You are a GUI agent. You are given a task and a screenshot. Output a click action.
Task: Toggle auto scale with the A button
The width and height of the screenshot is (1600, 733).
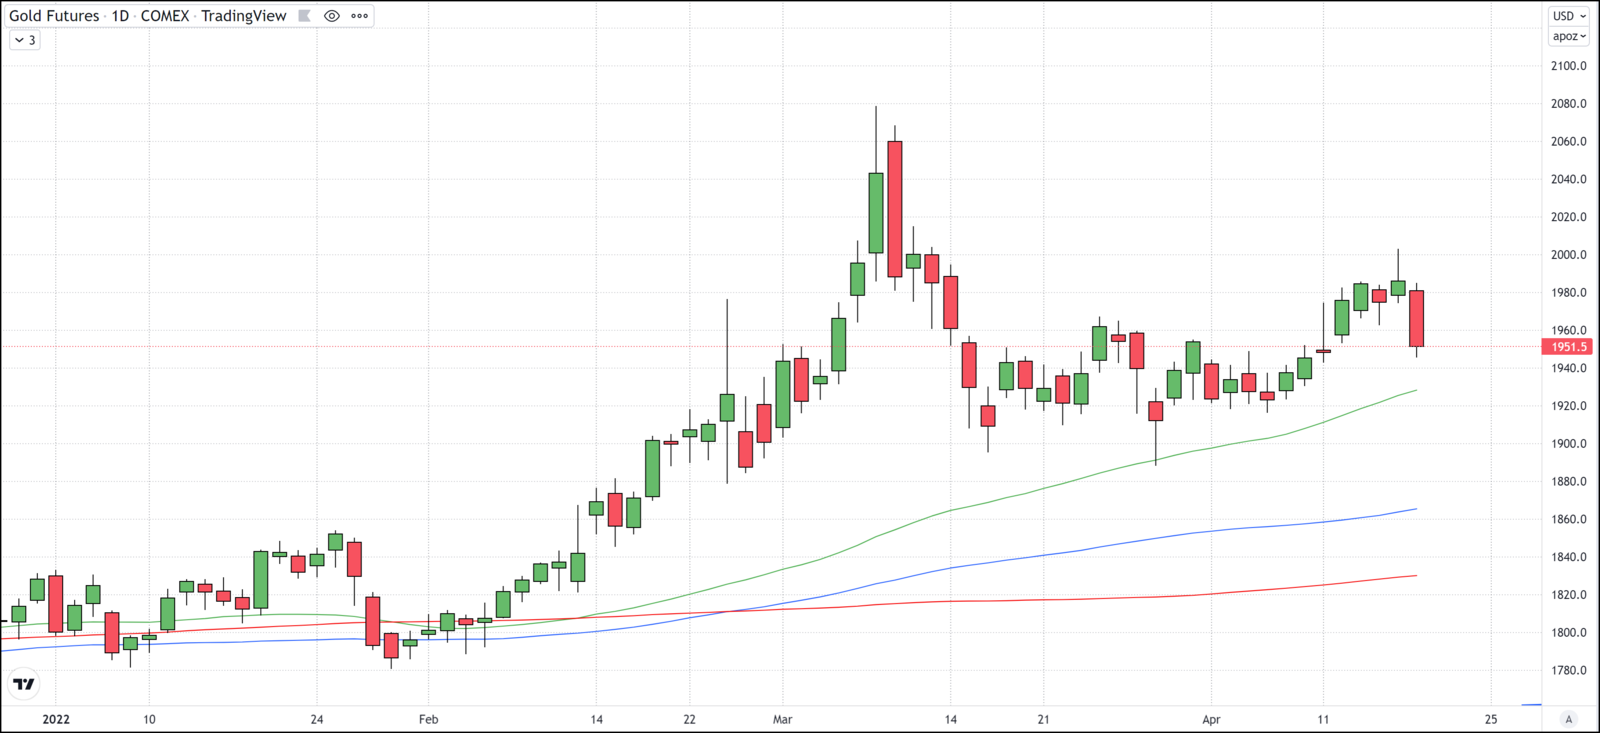click(1569, 719)
